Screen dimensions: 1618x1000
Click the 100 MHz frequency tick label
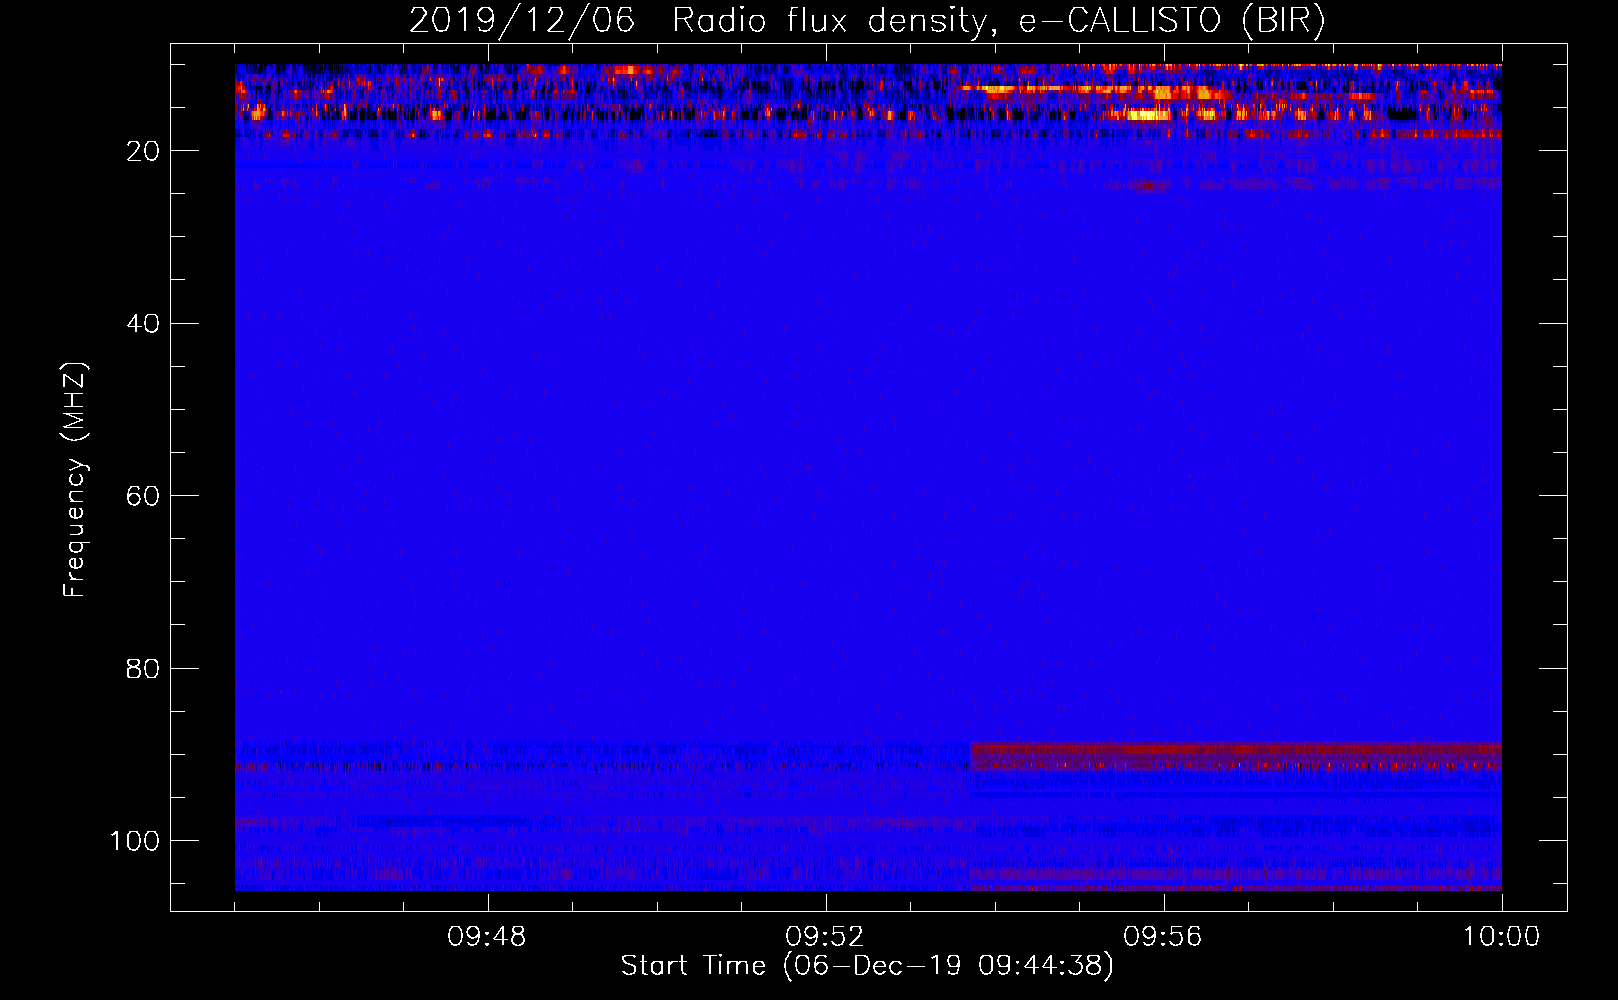tap(135, 841)
